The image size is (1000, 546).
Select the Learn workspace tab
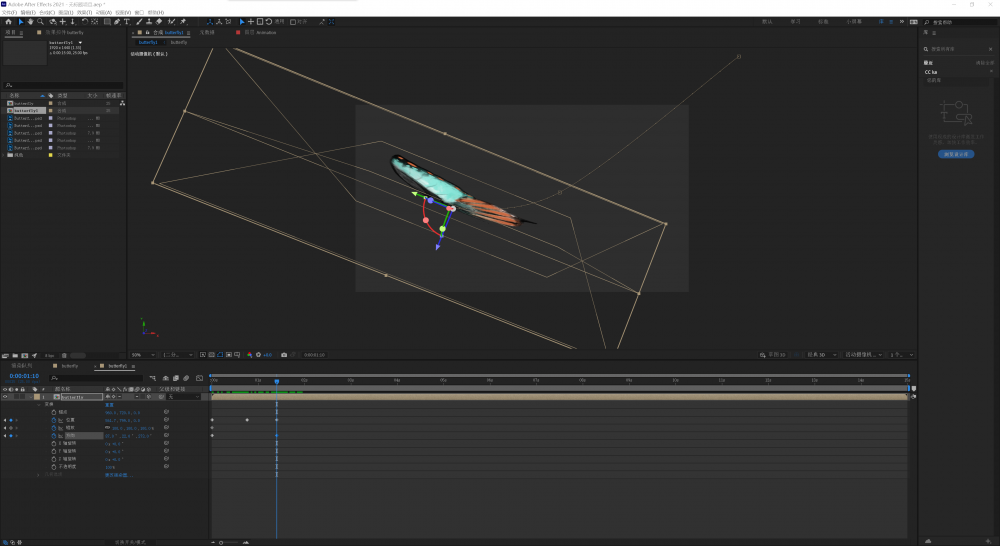795,22
